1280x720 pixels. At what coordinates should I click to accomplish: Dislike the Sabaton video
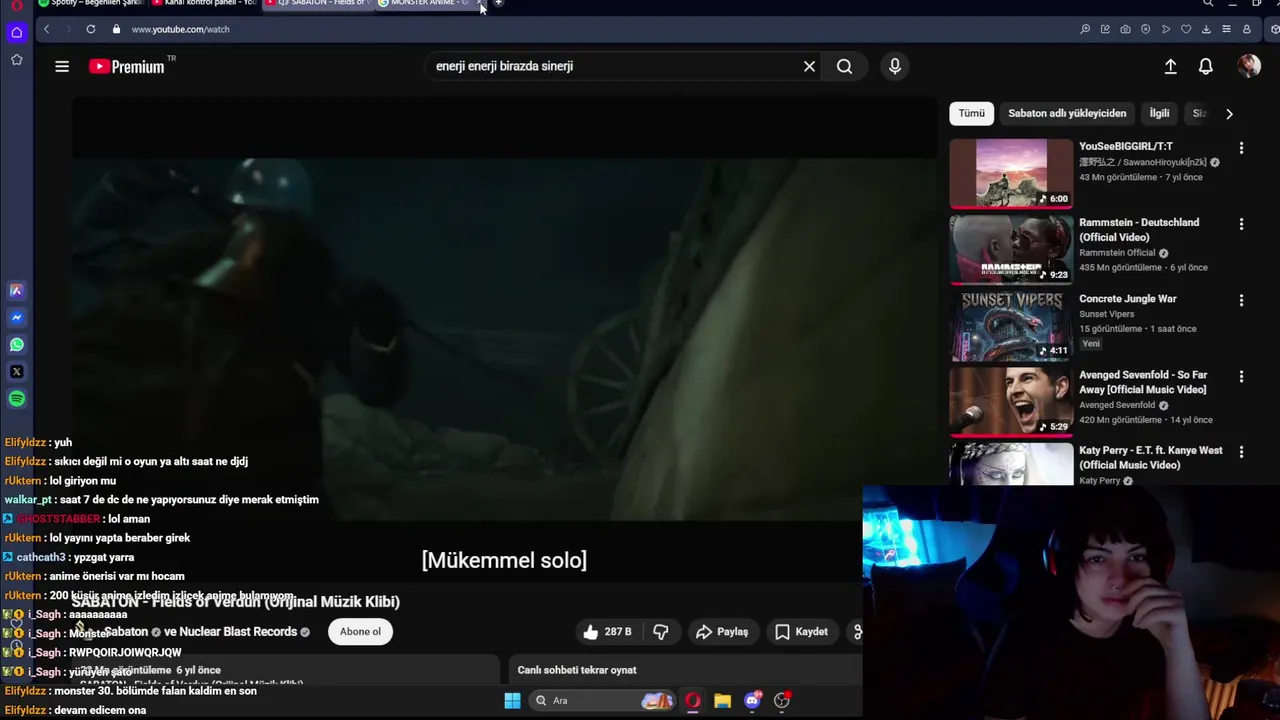(x=660, y=632)
